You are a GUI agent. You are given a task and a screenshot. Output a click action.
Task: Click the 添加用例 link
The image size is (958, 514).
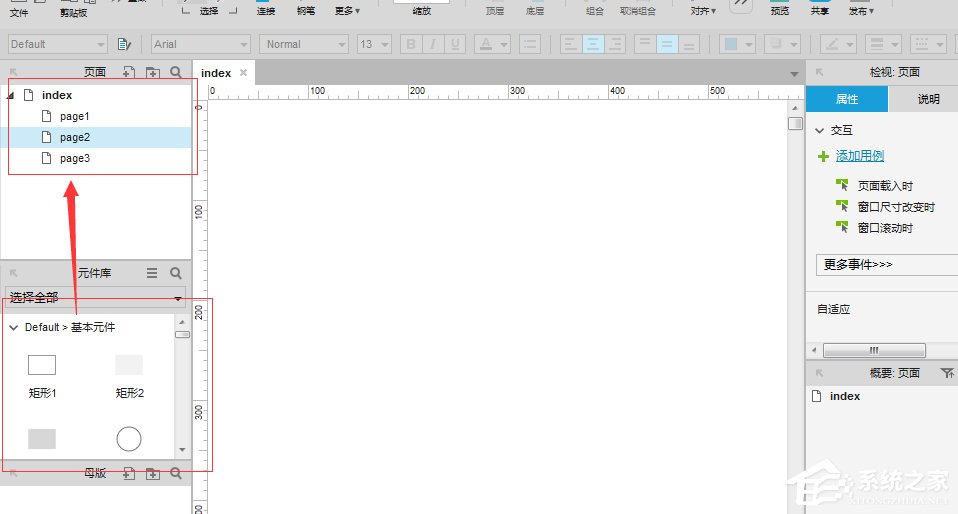[859, 156]
